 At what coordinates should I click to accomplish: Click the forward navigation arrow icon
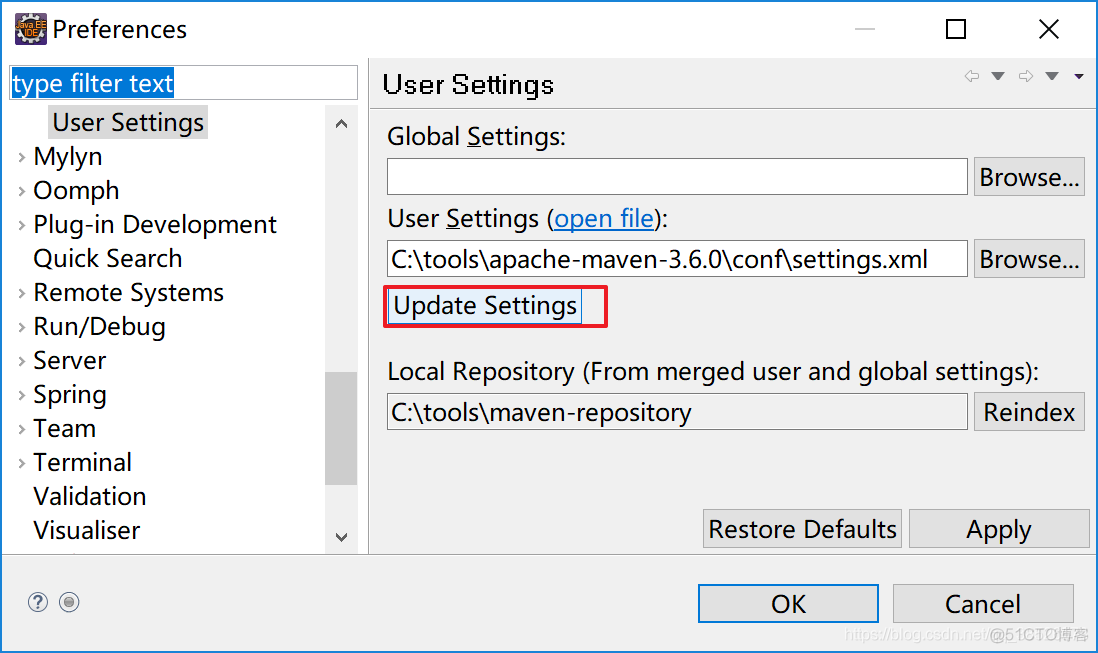(1025, 77)
